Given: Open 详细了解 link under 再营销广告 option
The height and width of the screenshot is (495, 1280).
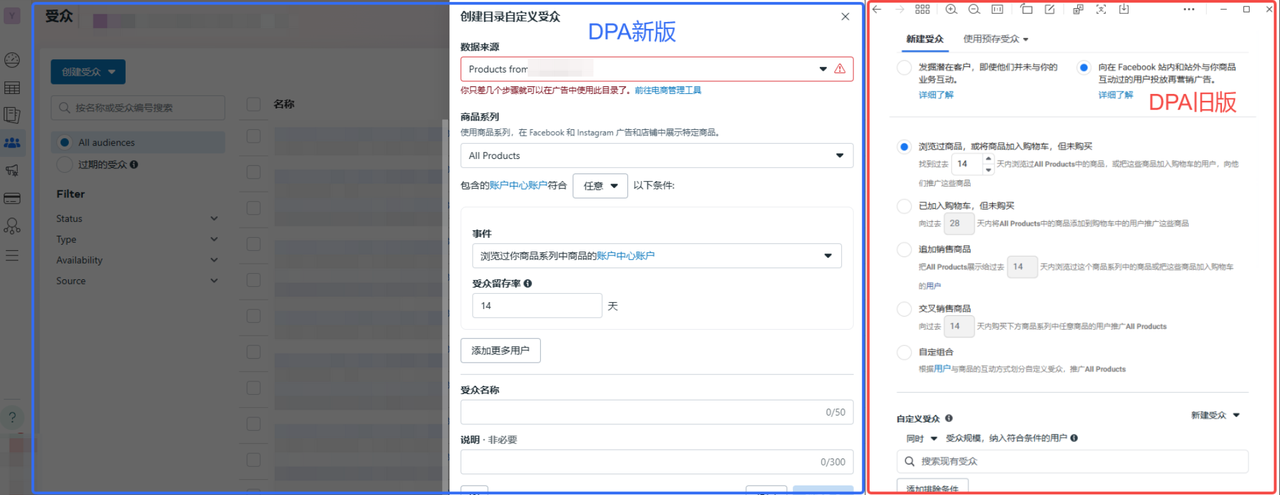Looking at the screenshot, I should pyautogui.click(x=1115, y=95).
